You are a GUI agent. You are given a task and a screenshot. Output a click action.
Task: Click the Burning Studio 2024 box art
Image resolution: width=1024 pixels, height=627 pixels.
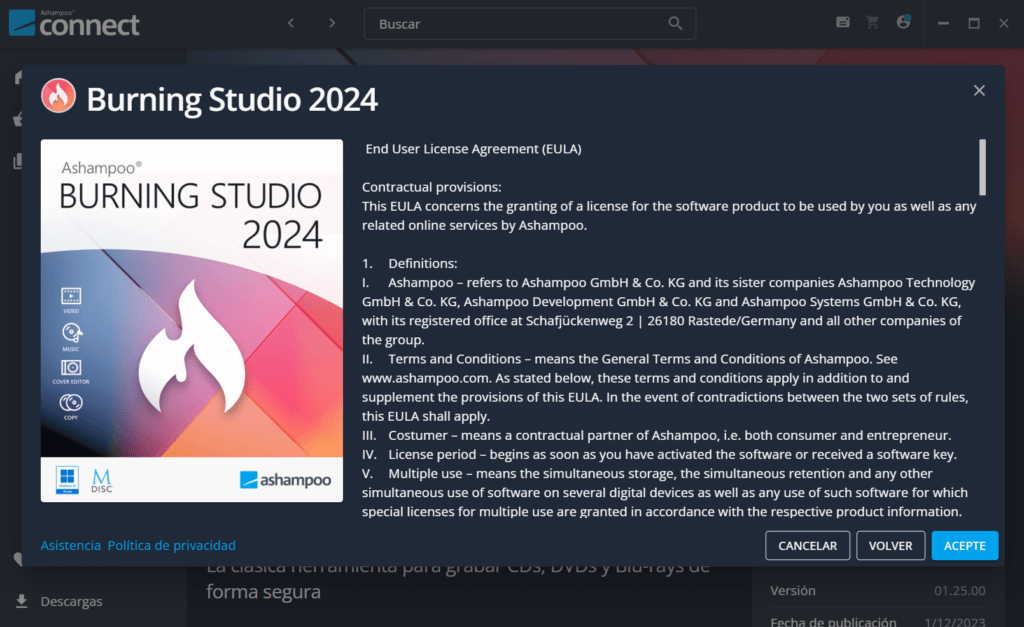click(191, 321)
